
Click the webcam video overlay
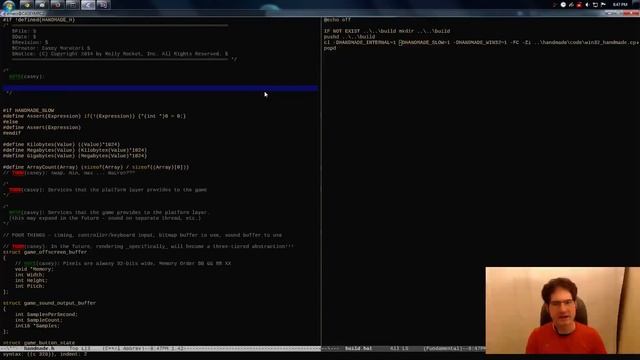tap(563, 310)
